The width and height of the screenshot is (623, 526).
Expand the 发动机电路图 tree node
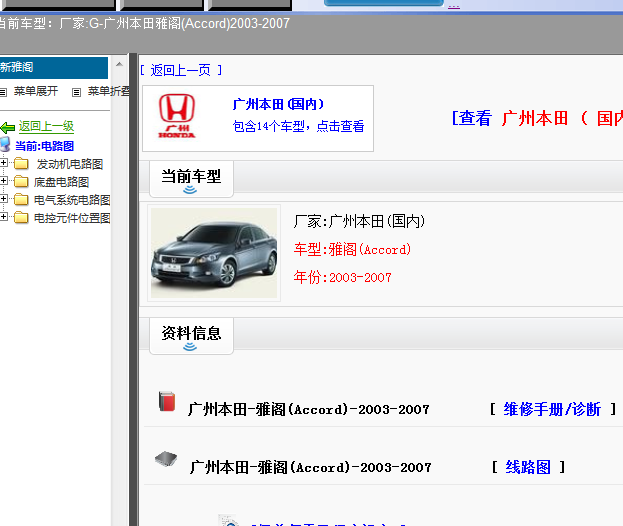4,162
